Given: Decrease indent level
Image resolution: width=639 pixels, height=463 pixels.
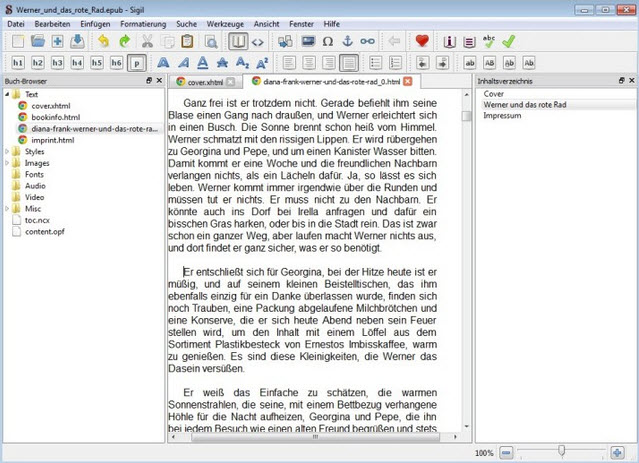Looking at the screenshot, I should pyautogui.click(x=422, y=63).
